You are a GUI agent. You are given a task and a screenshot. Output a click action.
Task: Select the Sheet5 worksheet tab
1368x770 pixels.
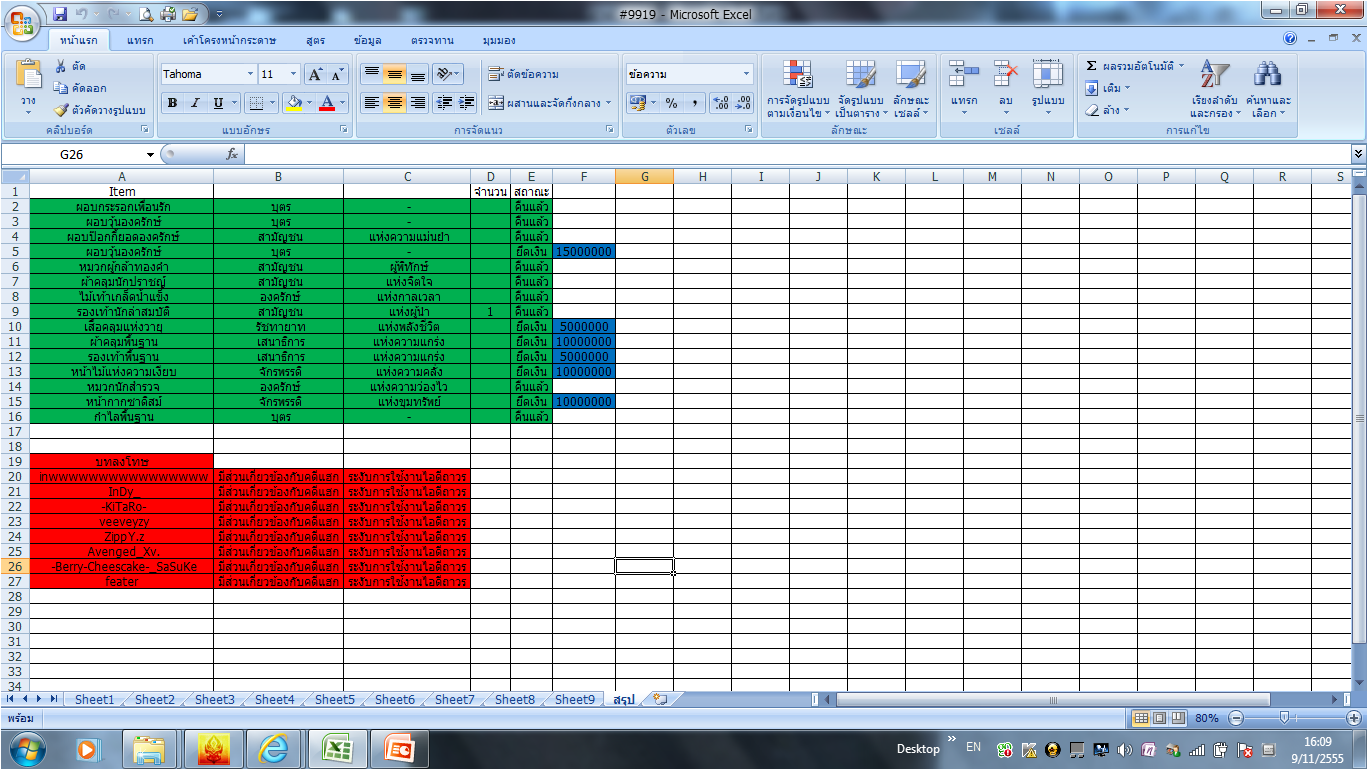(x=334, y=699)
